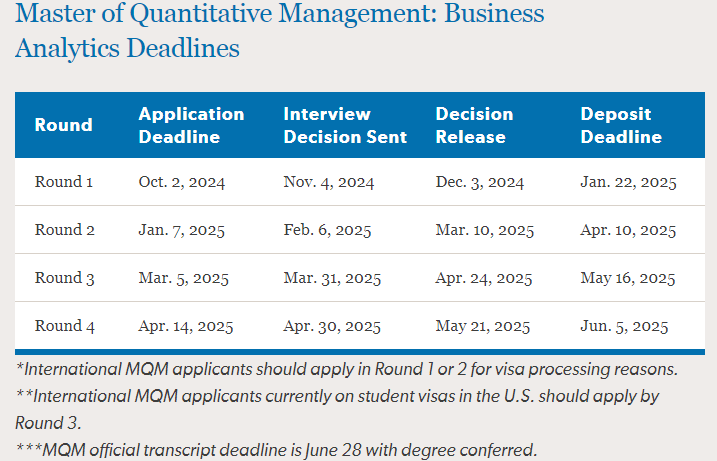Select the Mar. 10, 2025 decision release
717x461 pixels.
click(x=485, y=230)
